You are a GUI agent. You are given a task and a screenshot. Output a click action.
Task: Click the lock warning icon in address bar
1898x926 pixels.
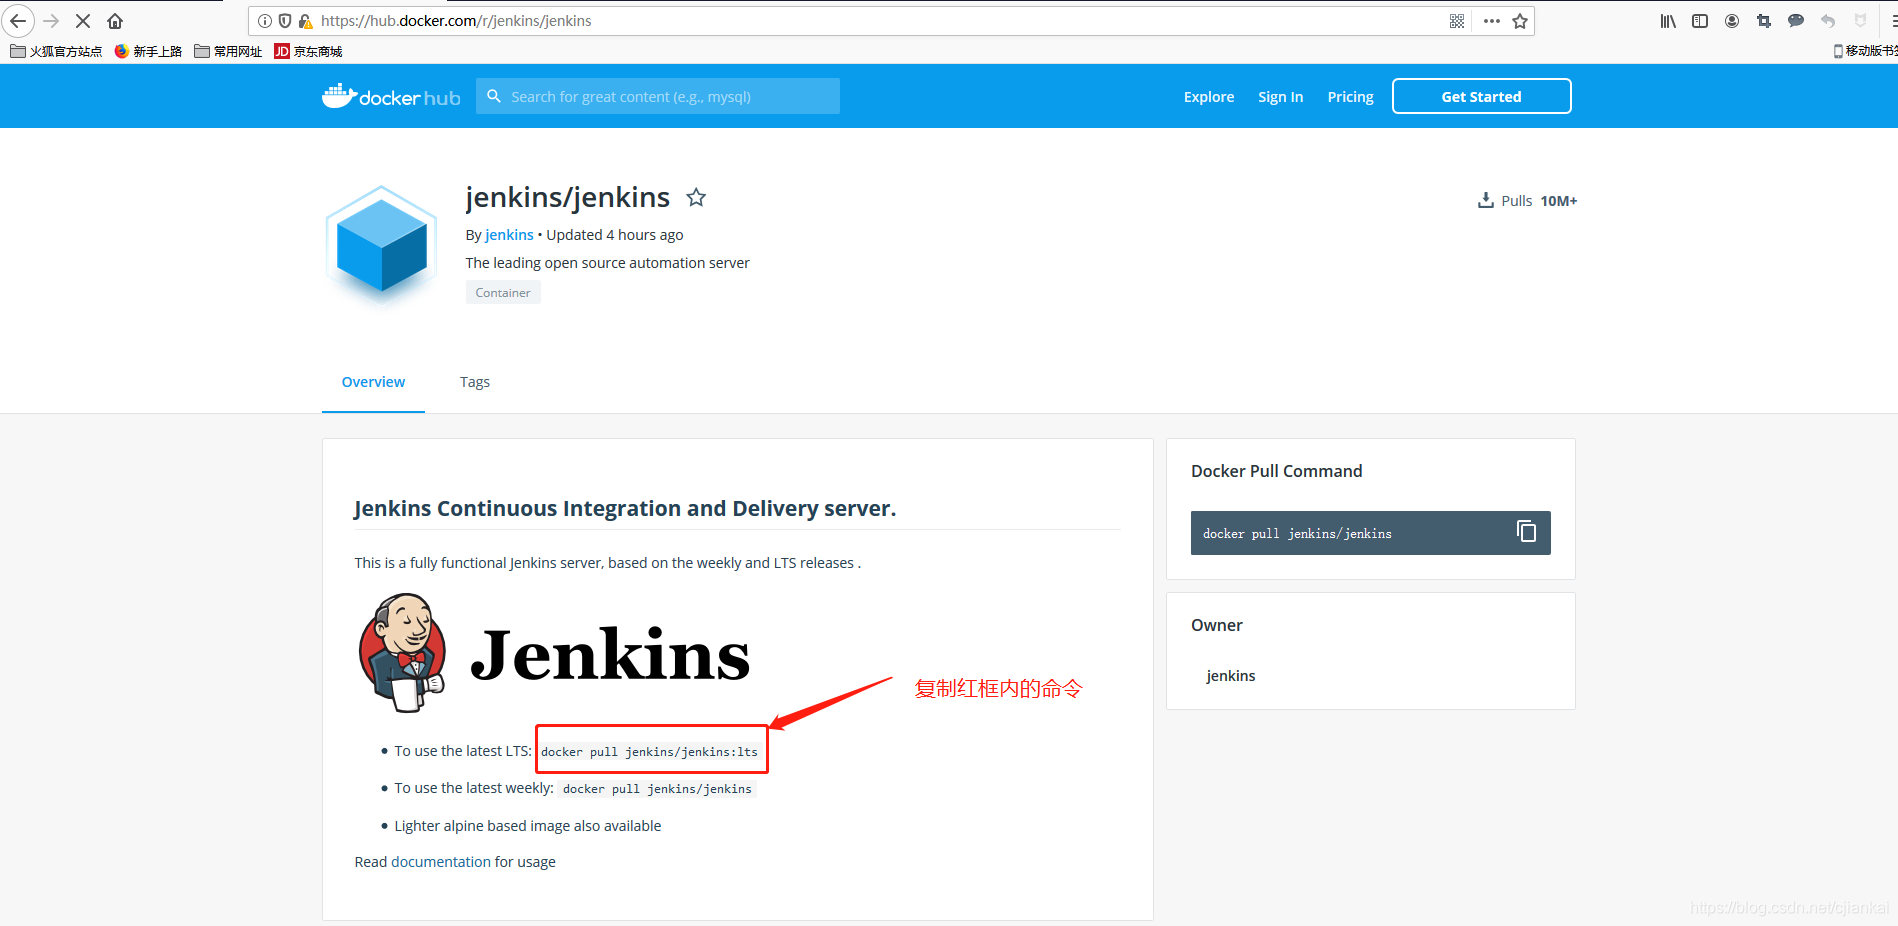tap(306, 21)
